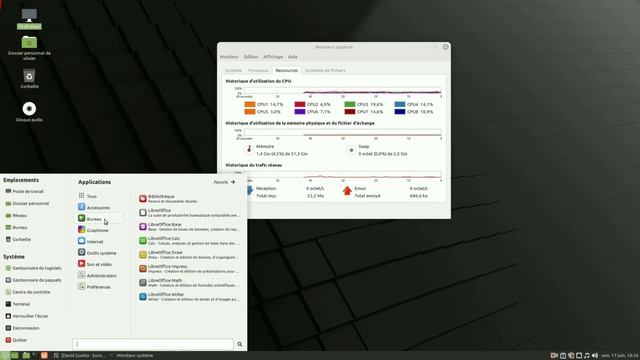Open Réseau place
640x360 pixels.
[x=16, y=215]
